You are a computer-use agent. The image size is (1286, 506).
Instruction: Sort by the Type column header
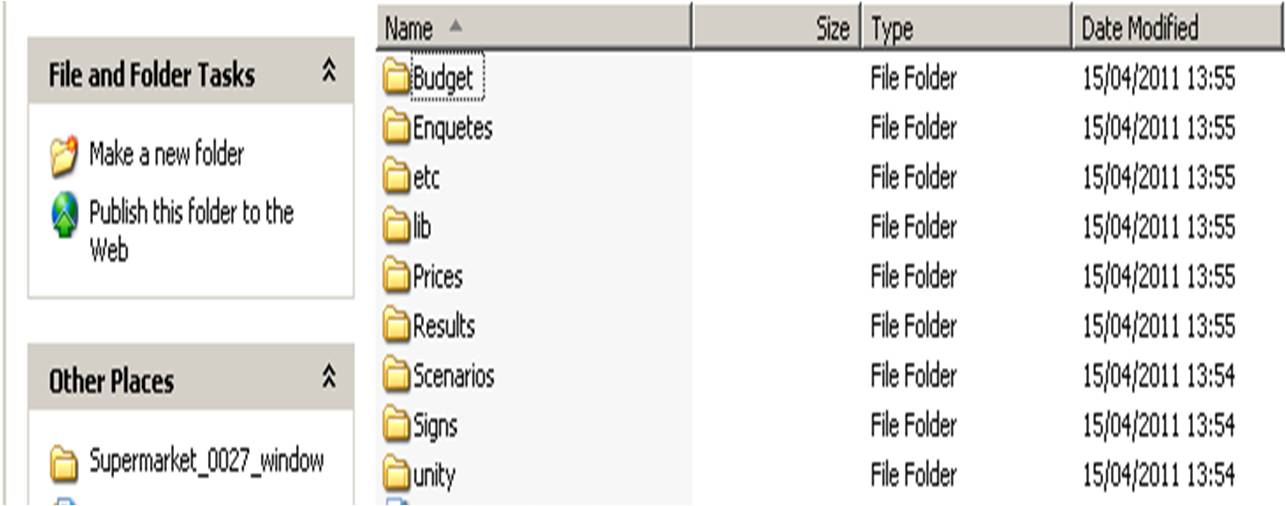coord(968,28)
